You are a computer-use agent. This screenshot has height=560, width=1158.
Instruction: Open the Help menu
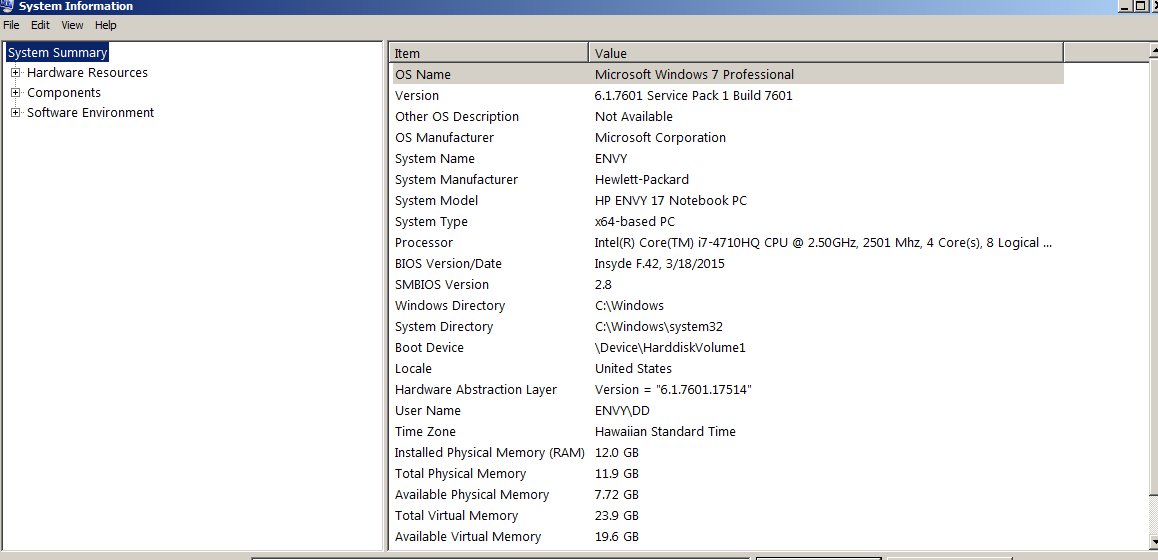pyautogui.click(x=106, y=25)
